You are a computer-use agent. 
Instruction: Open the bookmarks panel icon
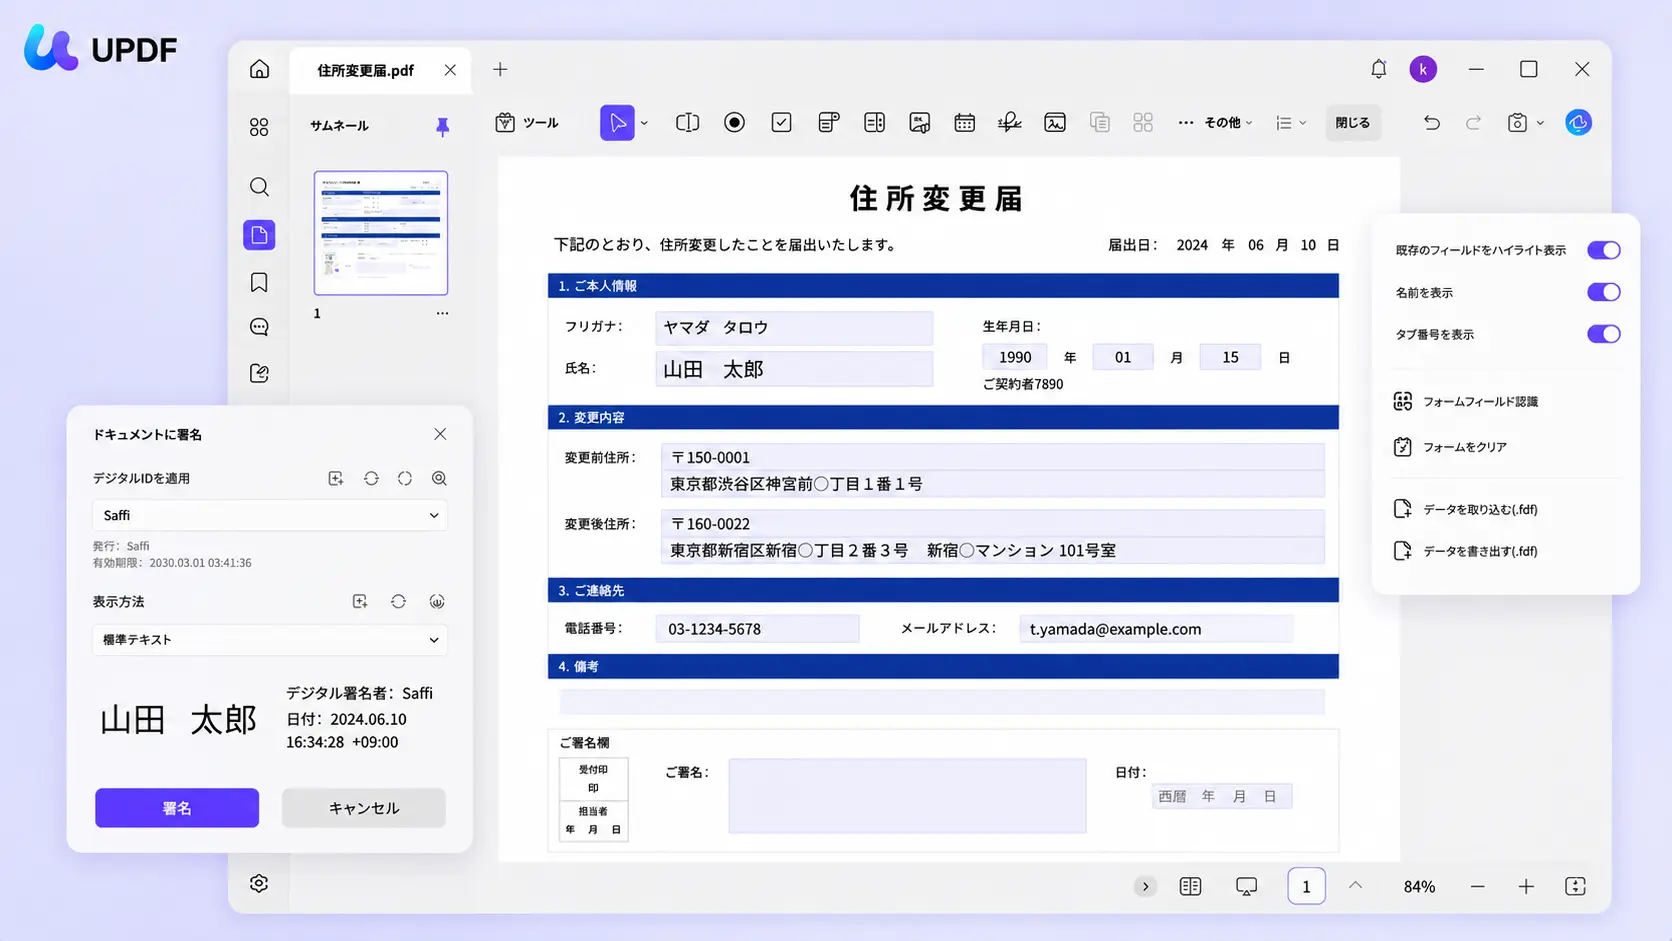[259, 282]
